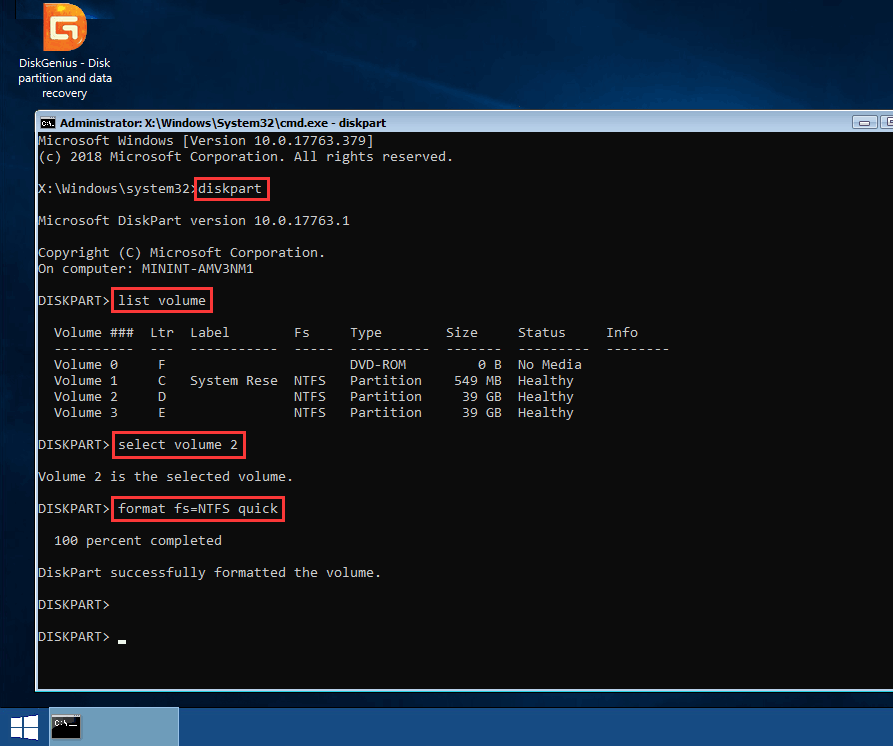
Task: Click the cmd.exe icon in the title bar
Action: 47,122
